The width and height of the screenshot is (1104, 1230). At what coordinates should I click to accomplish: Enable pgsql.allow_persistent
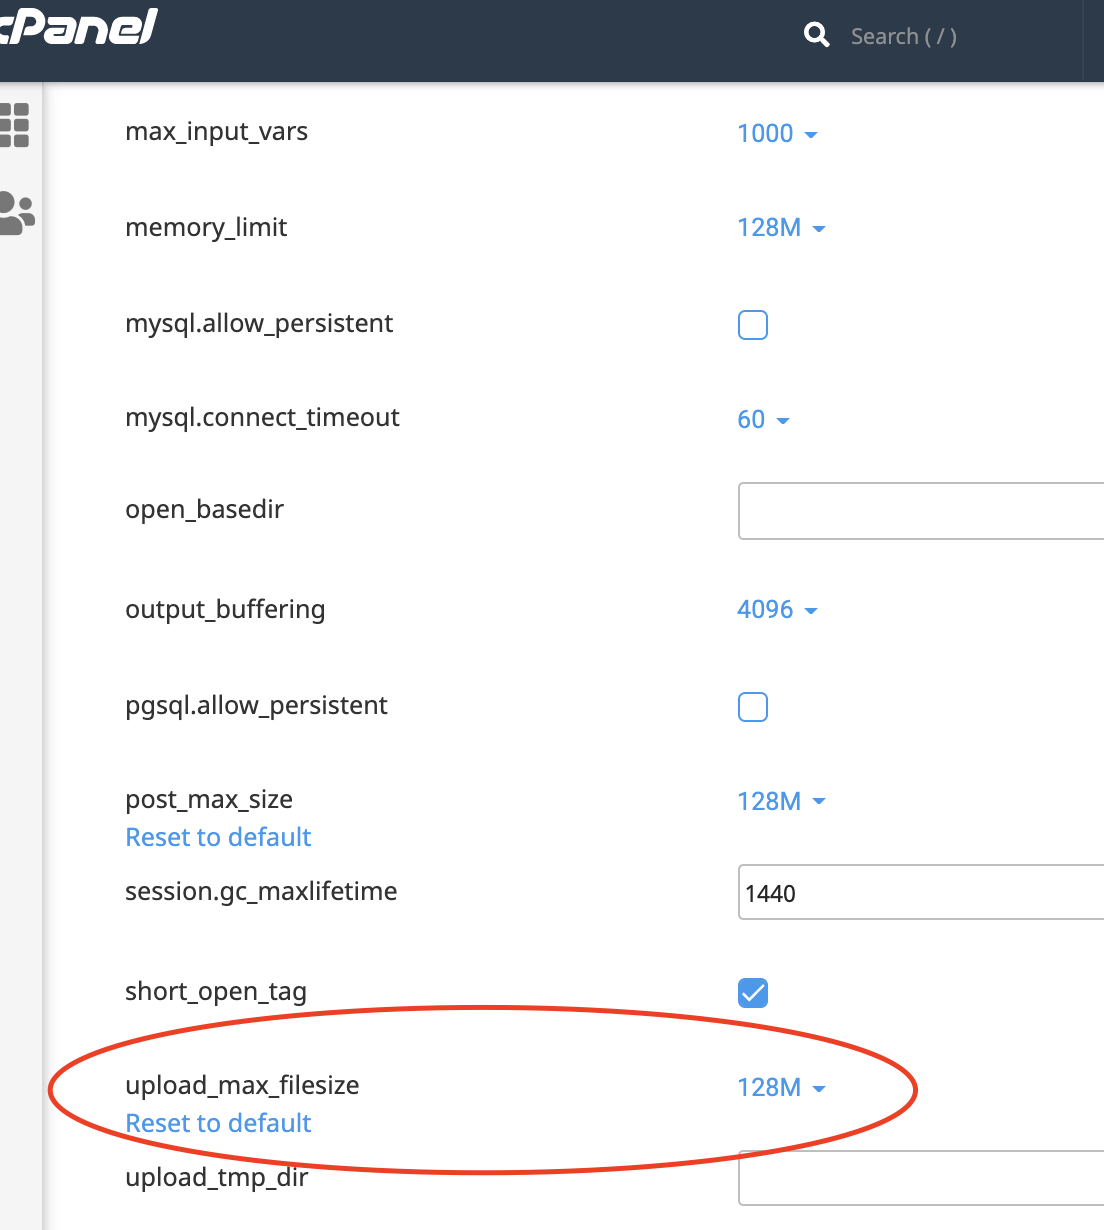pos(753,707)
